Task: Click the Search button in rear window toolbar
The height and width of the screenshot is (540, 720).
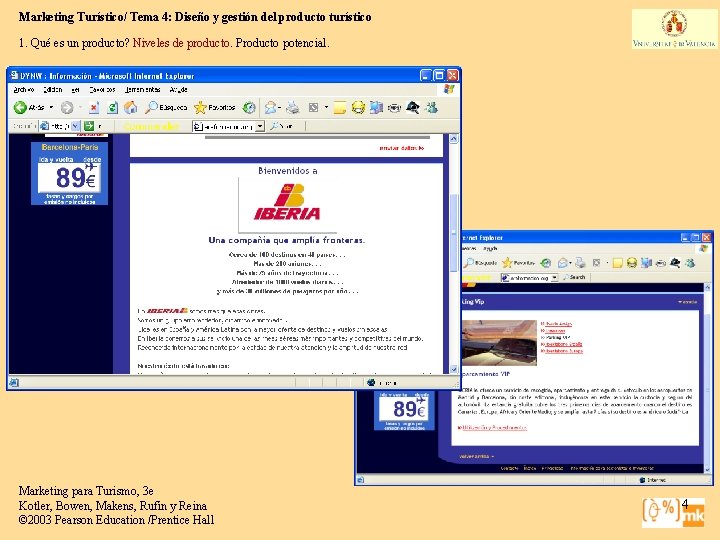Action: (x=574, y=277)
